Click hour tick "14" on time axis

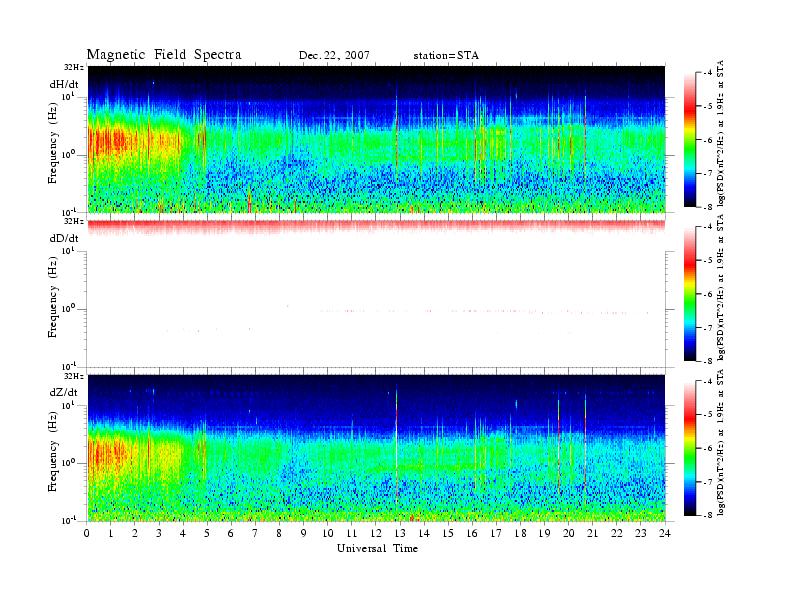click(424, 533)
